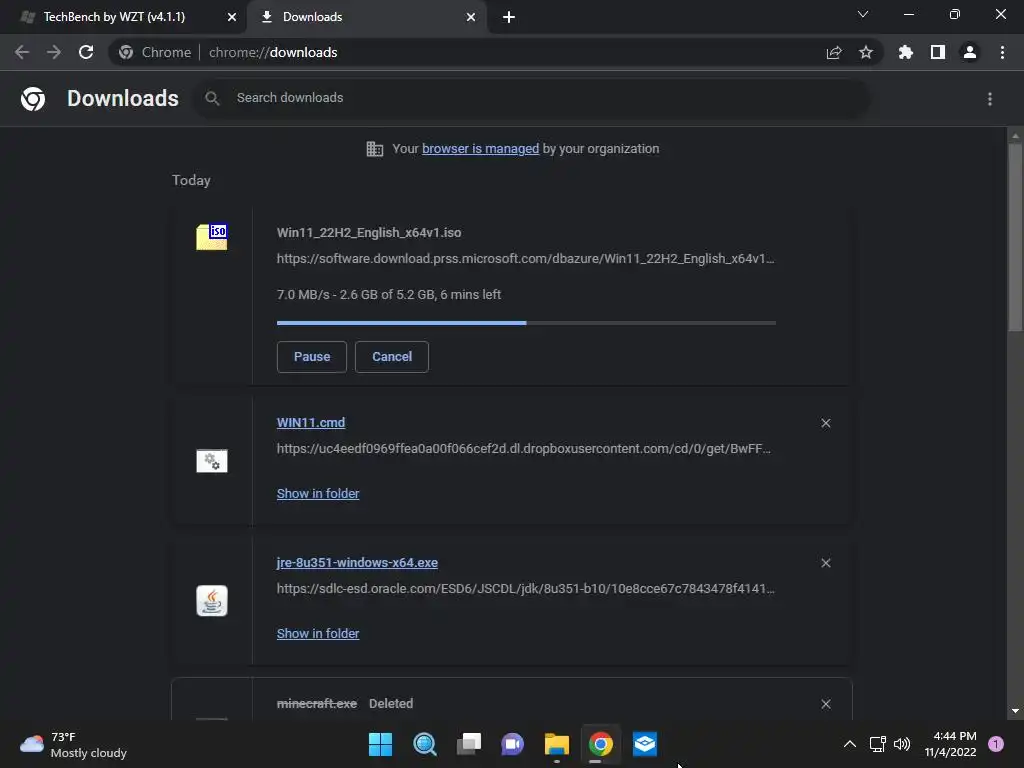Show jre-8u351-windows-x64.exe in folder
1024x768 pixels.
(x=318, y=633)
